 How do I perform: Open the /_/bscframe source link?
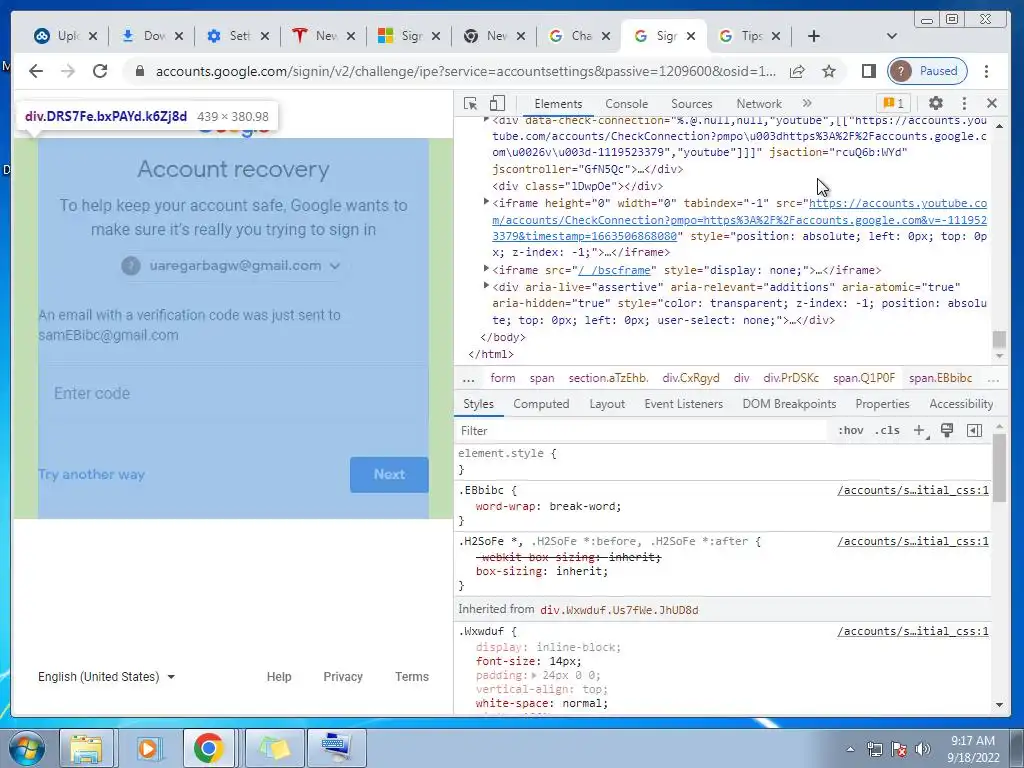[614, 270]
